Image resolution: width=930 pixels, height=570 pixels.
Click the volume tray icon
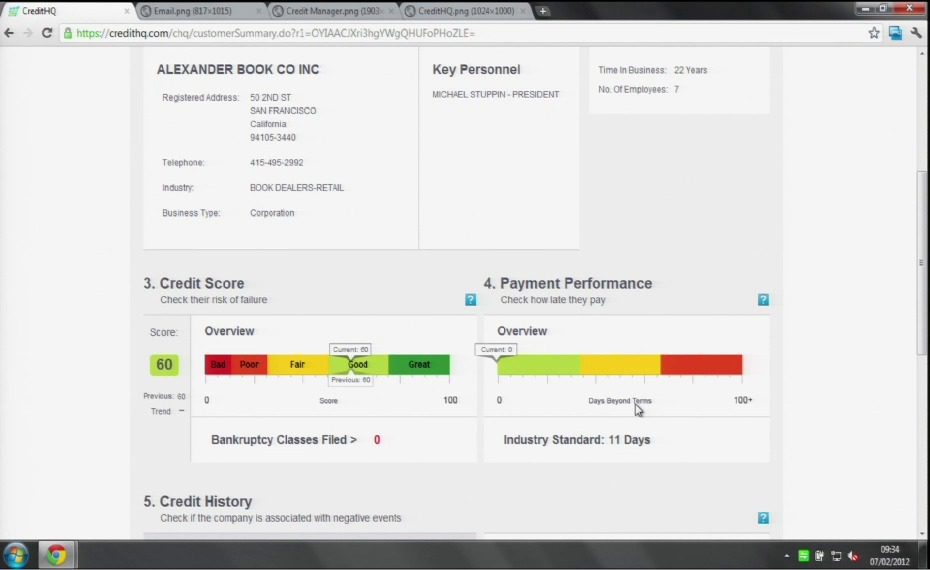[853, 556]
